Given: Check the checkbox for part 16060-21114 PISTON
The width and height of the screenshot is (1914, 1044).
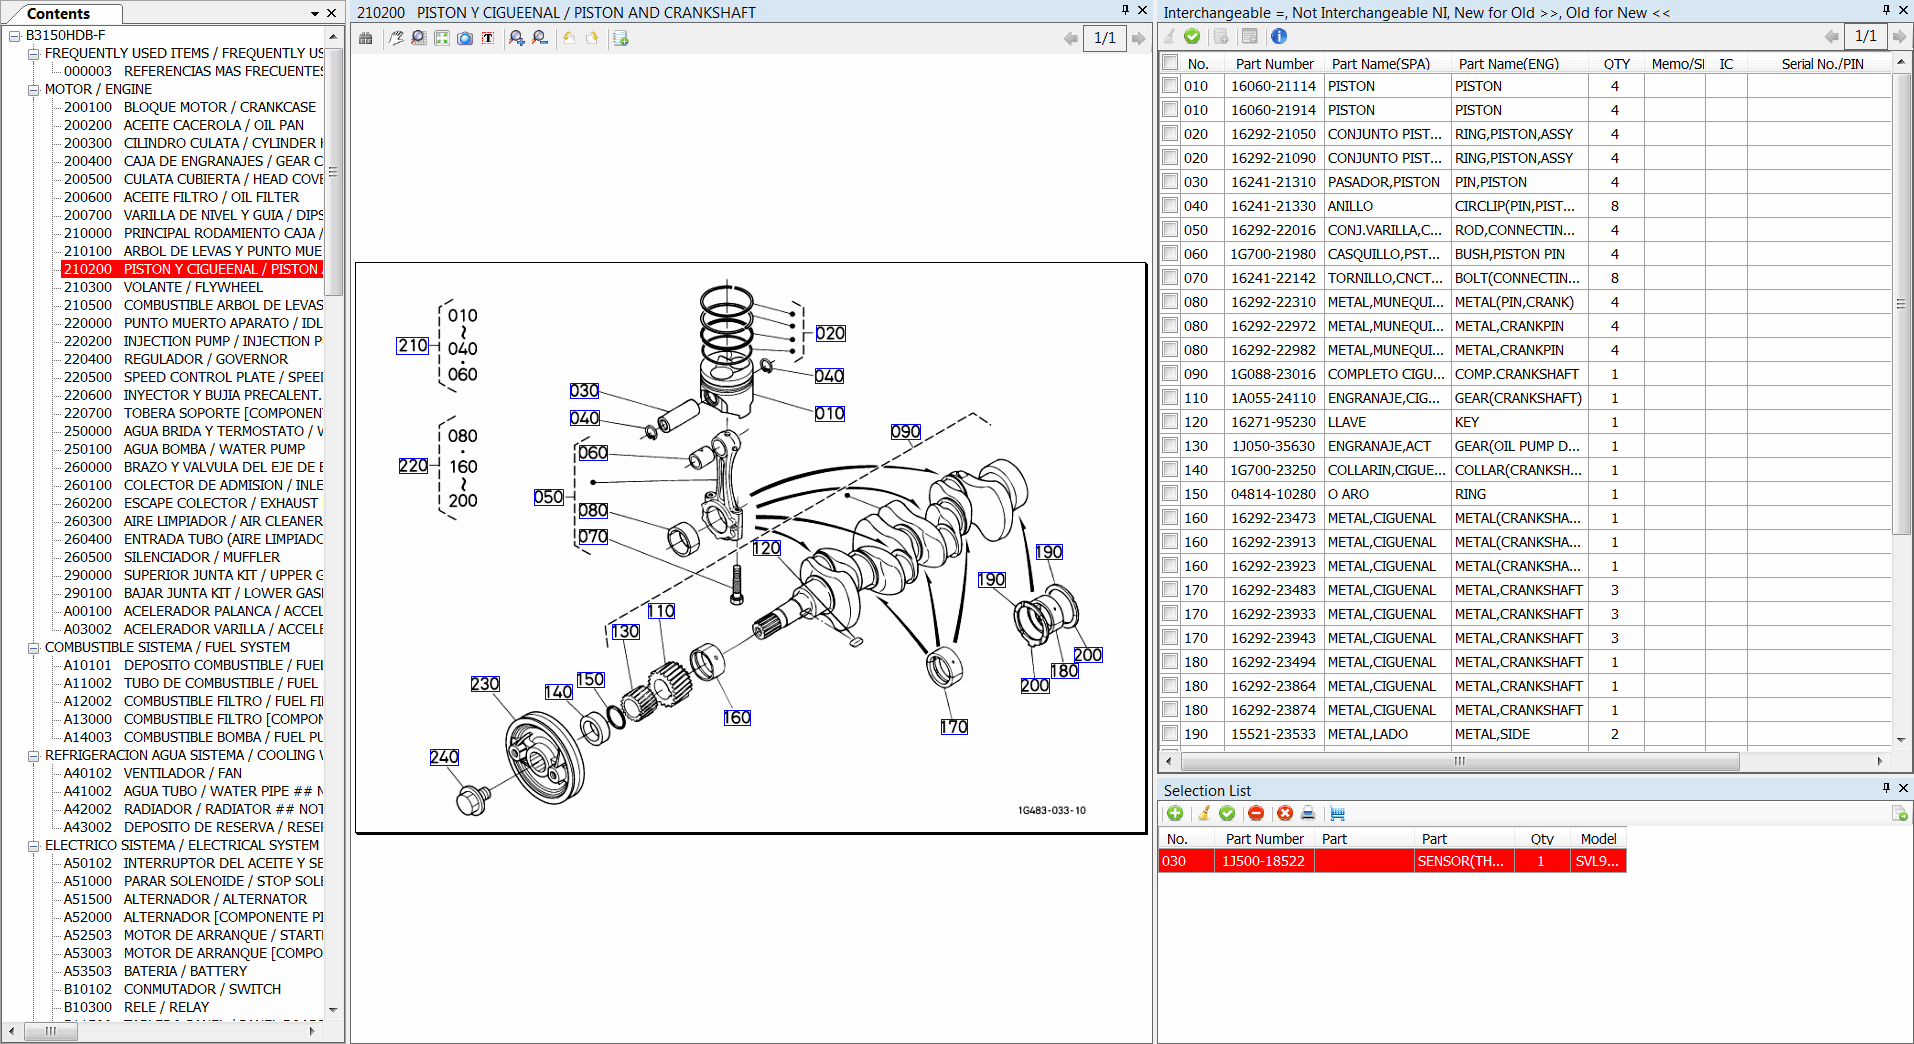Looking at the screenshot, I should [1169, 85].
